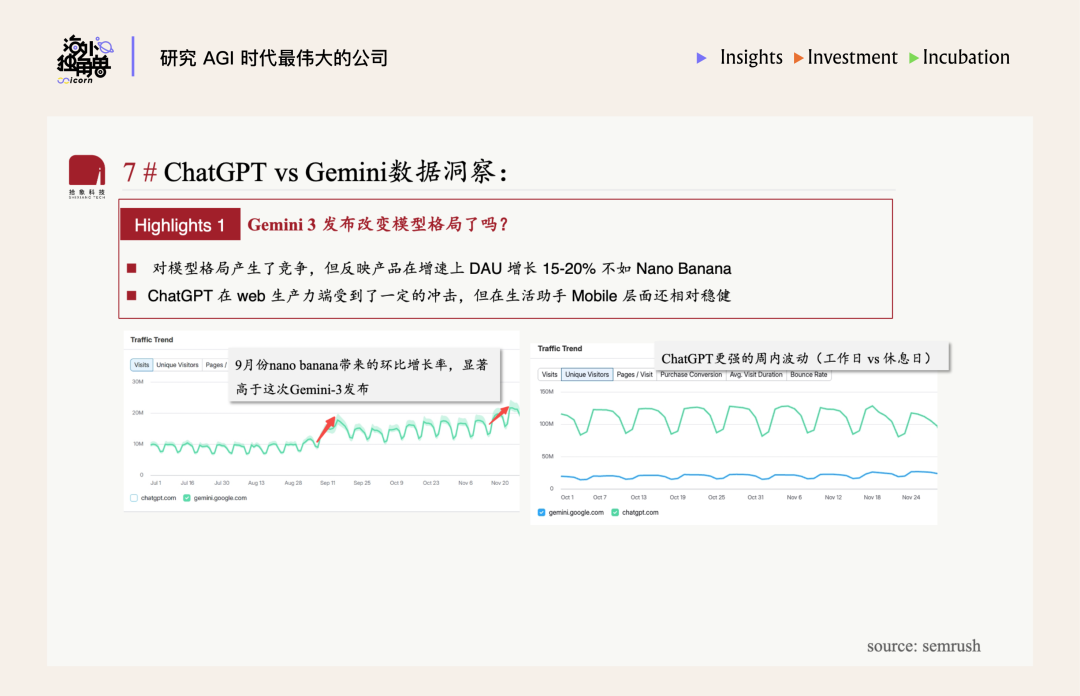Enable the chatgpt.com checkbox in left chart
Image resolution: width=1080 pixels, height=696 pixels.
(134, 497)
